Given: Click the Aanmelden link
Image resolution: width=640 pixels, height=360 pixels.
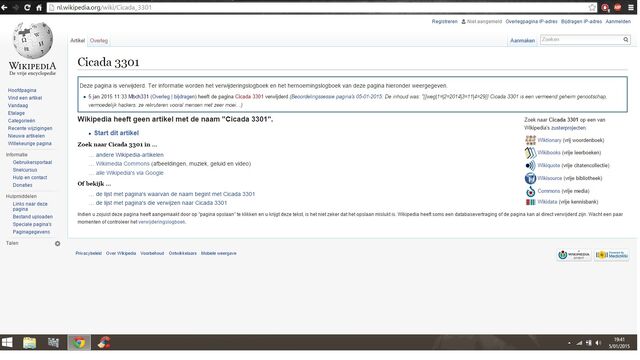Looking at the screenshot, I should [x=618, y=21].
